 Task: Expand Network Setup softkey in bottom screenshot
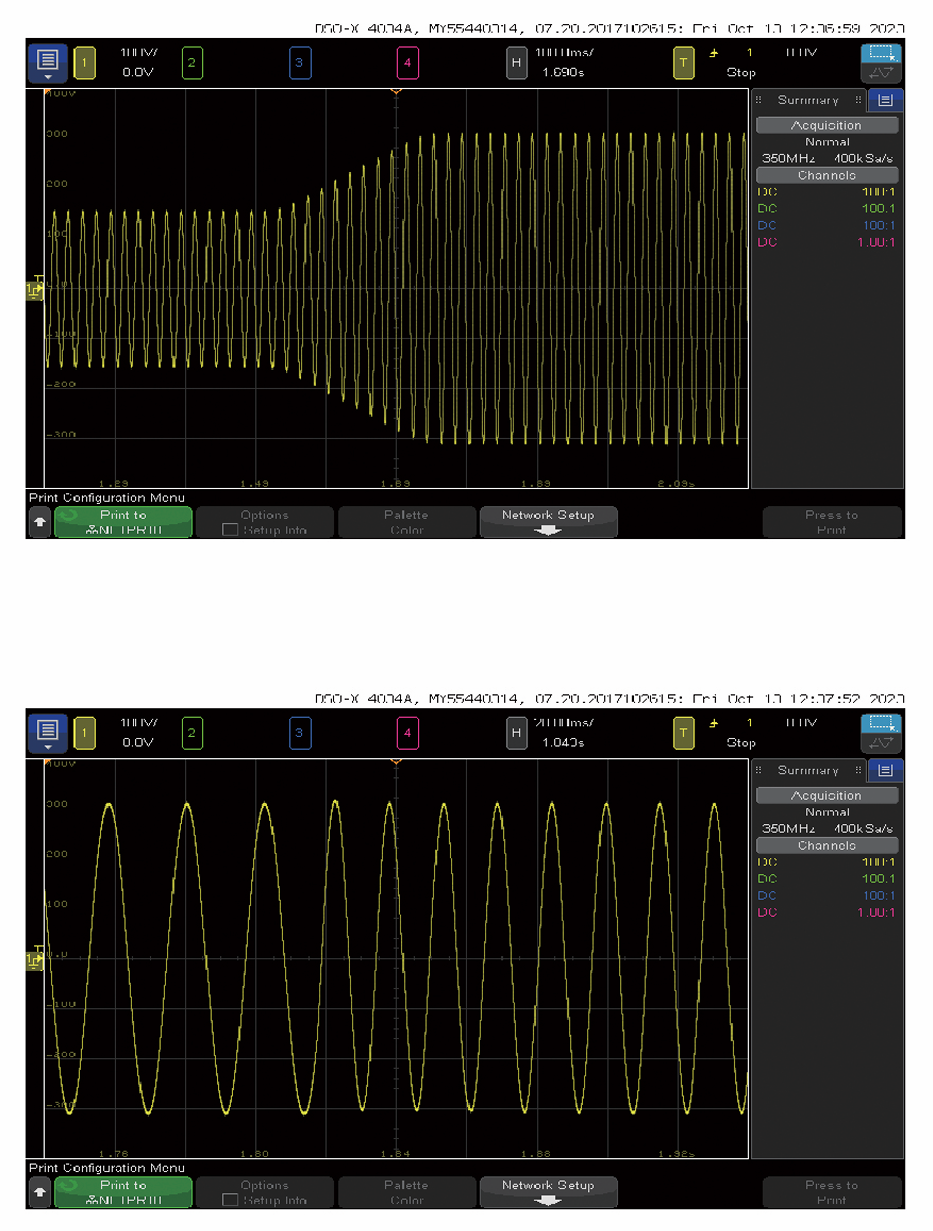[x=548, y=1192]
